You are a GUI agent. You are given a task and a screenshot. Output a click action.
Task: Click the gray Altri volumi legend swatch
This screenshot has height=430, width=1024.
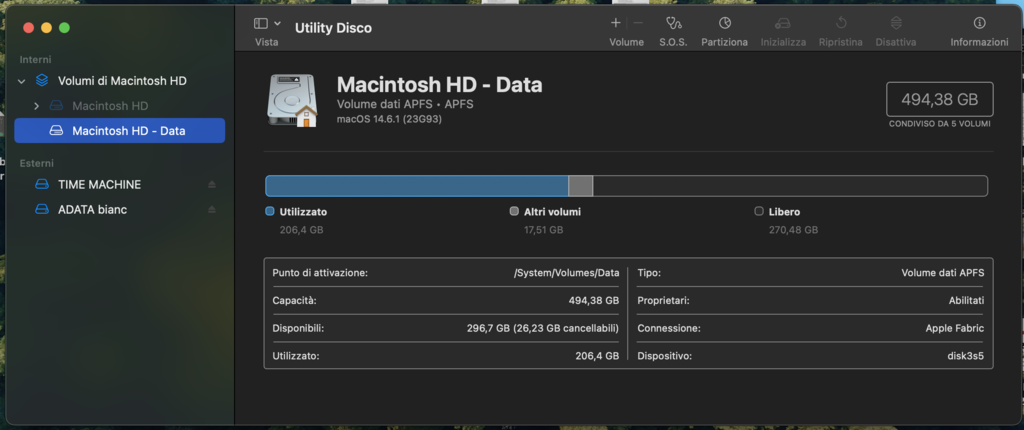514,212
